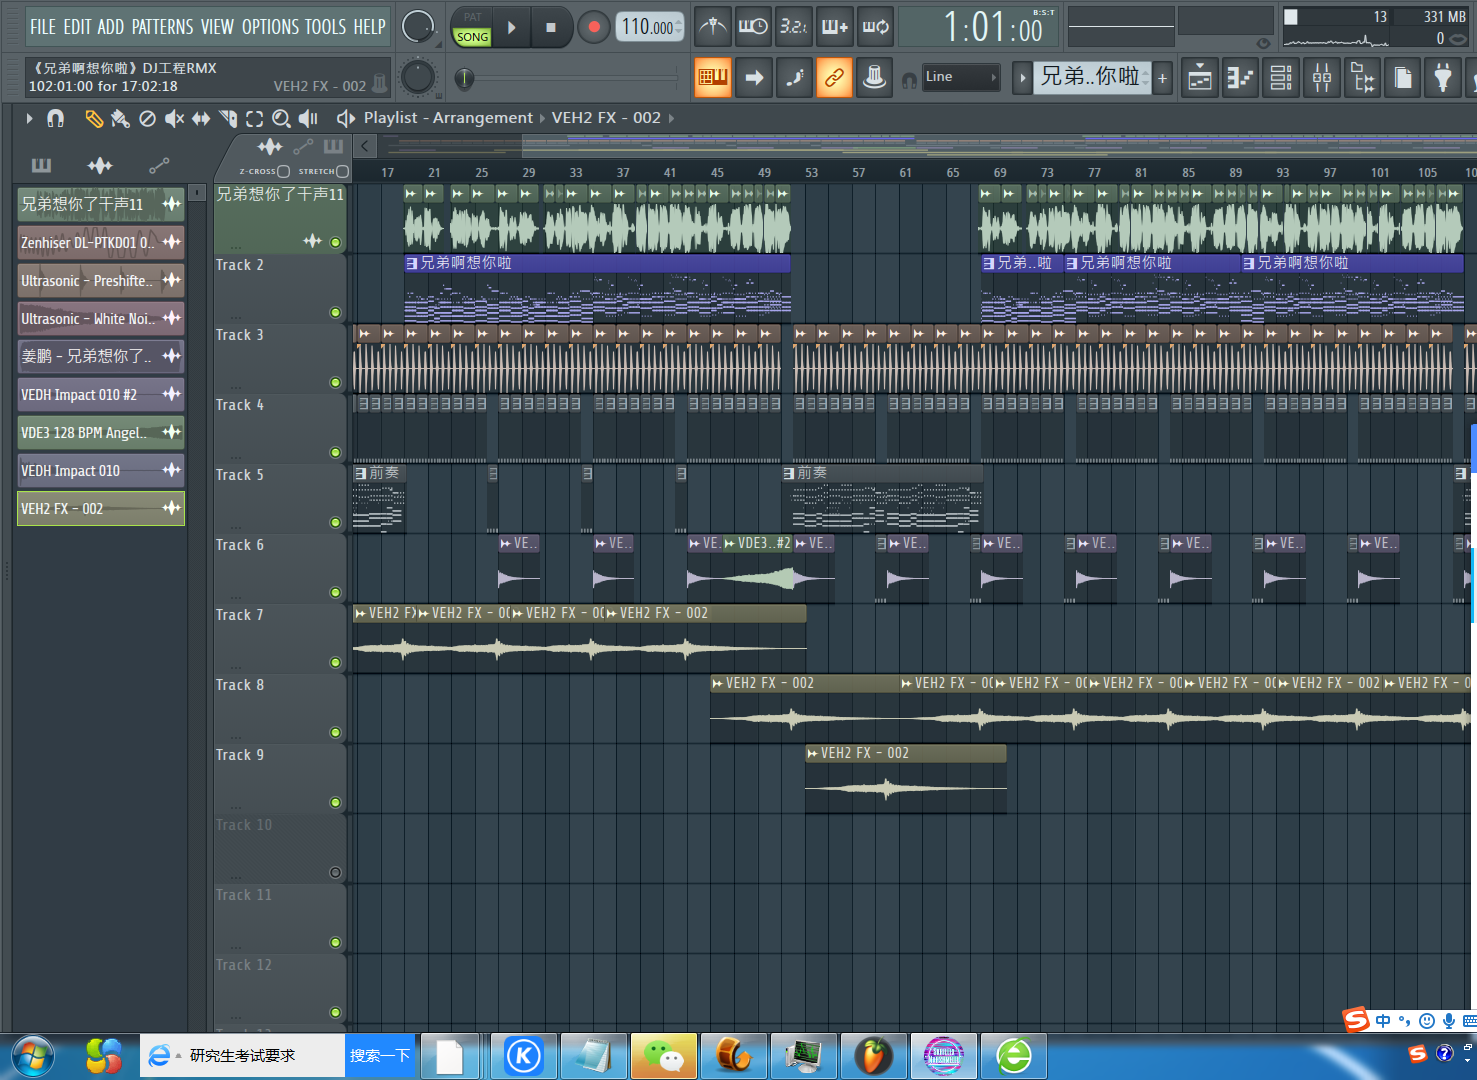
Task: Open the Piano roll view
Action: [1240, 78]
